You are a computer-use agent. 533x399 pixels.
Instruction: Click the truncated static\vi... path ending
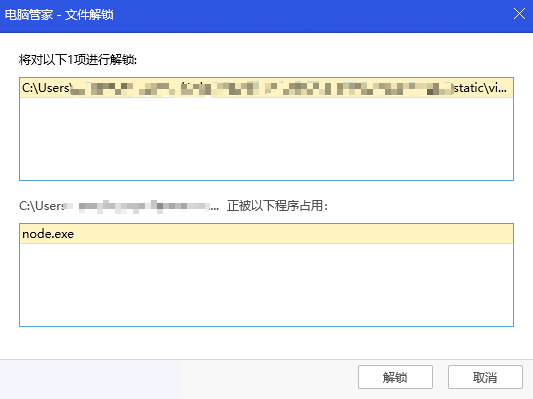click(480, 88)
